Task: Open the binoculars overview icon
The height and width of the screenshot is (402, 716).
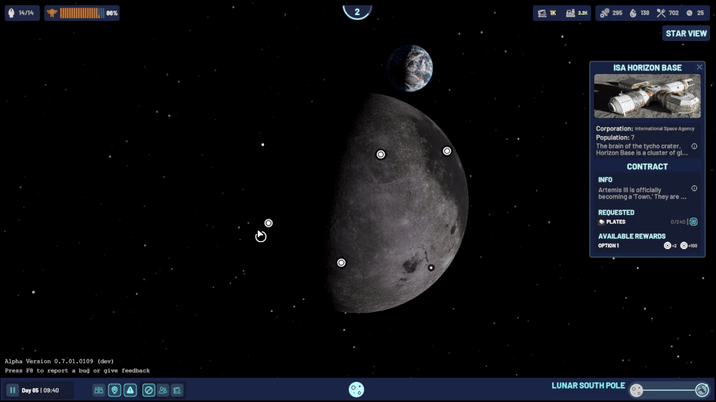Action: [x=99, y=390]
